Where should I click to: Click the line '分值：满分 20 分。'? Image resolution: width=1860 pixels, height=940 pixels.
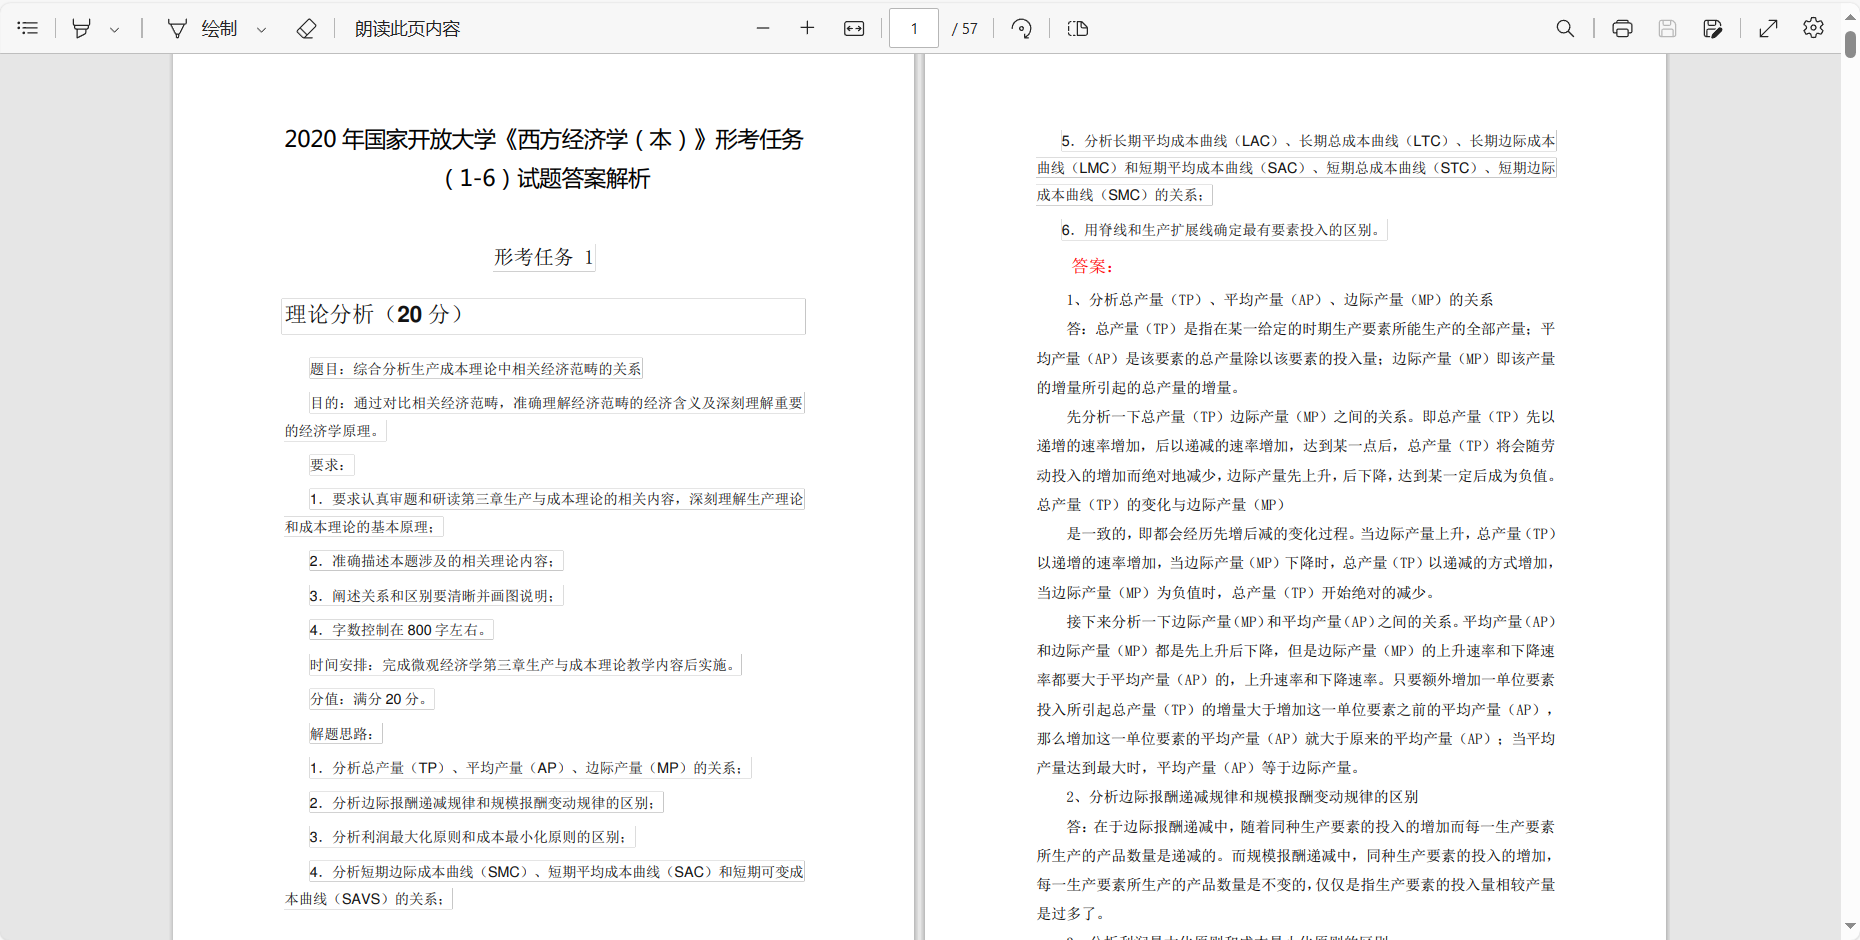(371, 699)
